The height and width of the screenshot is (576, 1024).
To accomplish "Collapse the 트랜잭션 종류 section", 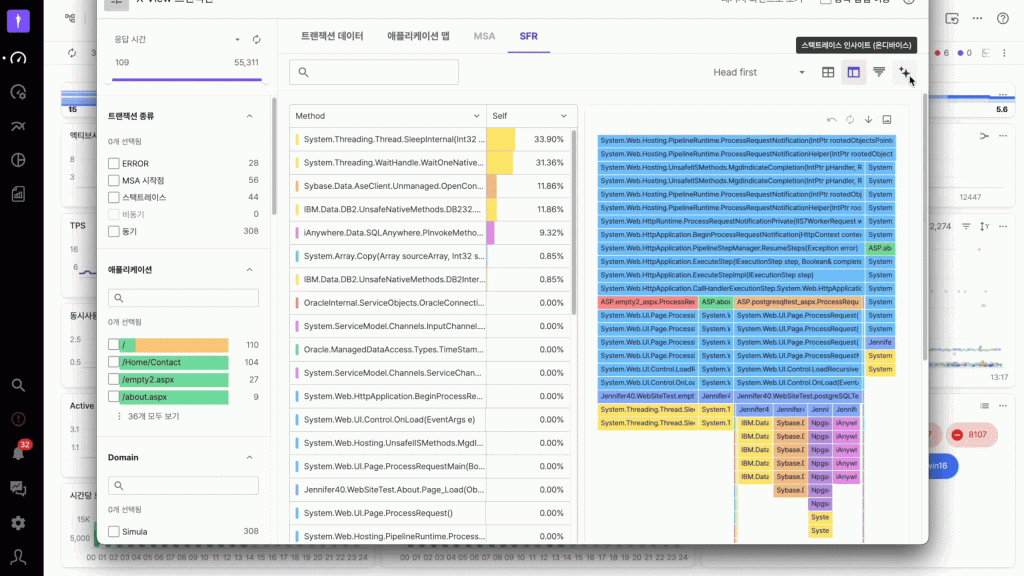I will tap(249, 116).
